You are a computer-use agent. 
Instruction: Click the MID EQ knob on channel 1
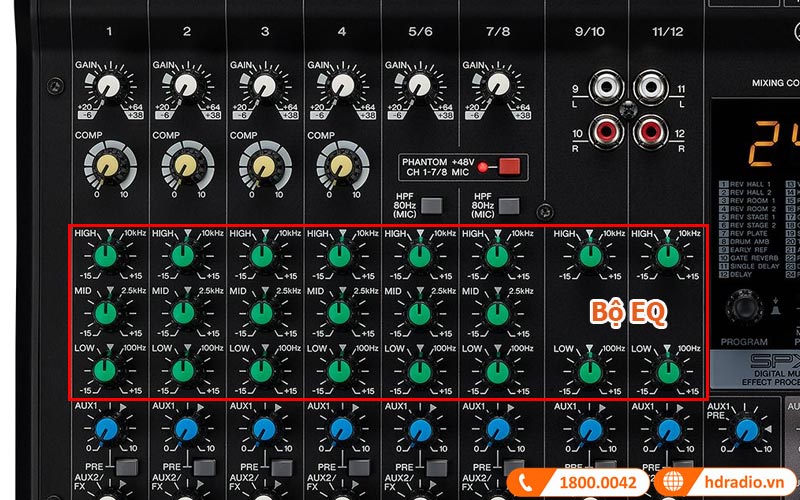pyautogui.click(x=106, y=313)
